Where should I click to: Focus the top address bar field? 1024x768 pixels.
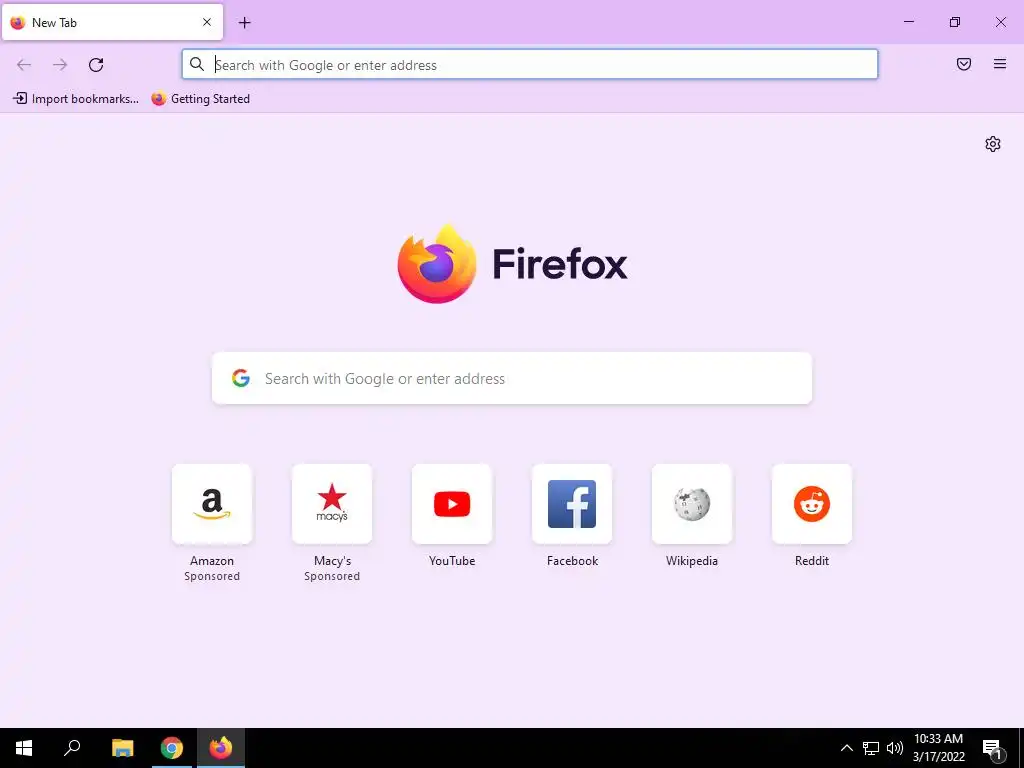pyautogui.click(x=530, y=65)
